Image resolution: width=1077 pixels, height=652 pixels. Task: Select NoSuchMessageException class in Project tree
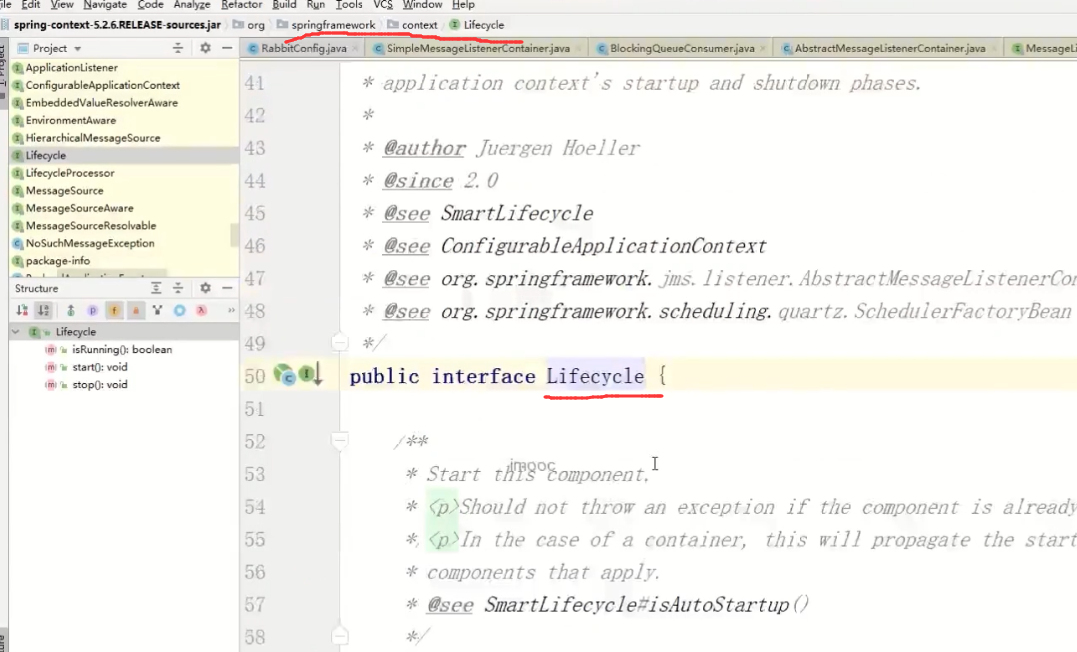(90, 243)
